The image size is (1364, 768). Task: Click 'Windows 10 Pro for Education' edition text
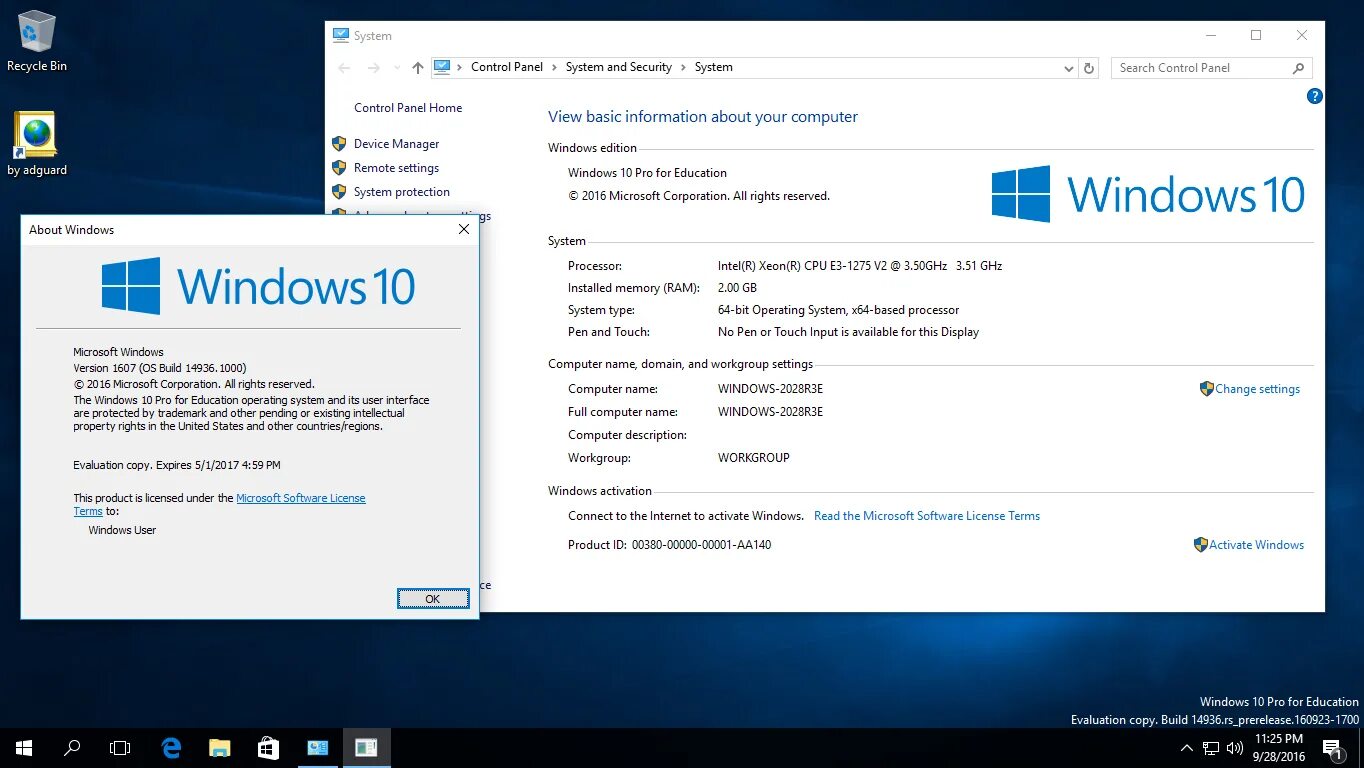pos(647,173)
